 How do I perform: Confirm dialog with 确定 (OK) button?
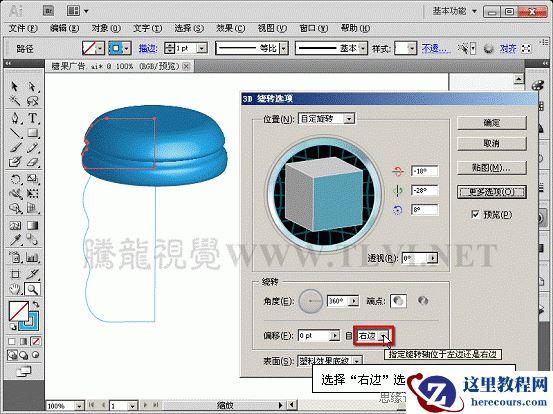[492, 123]
